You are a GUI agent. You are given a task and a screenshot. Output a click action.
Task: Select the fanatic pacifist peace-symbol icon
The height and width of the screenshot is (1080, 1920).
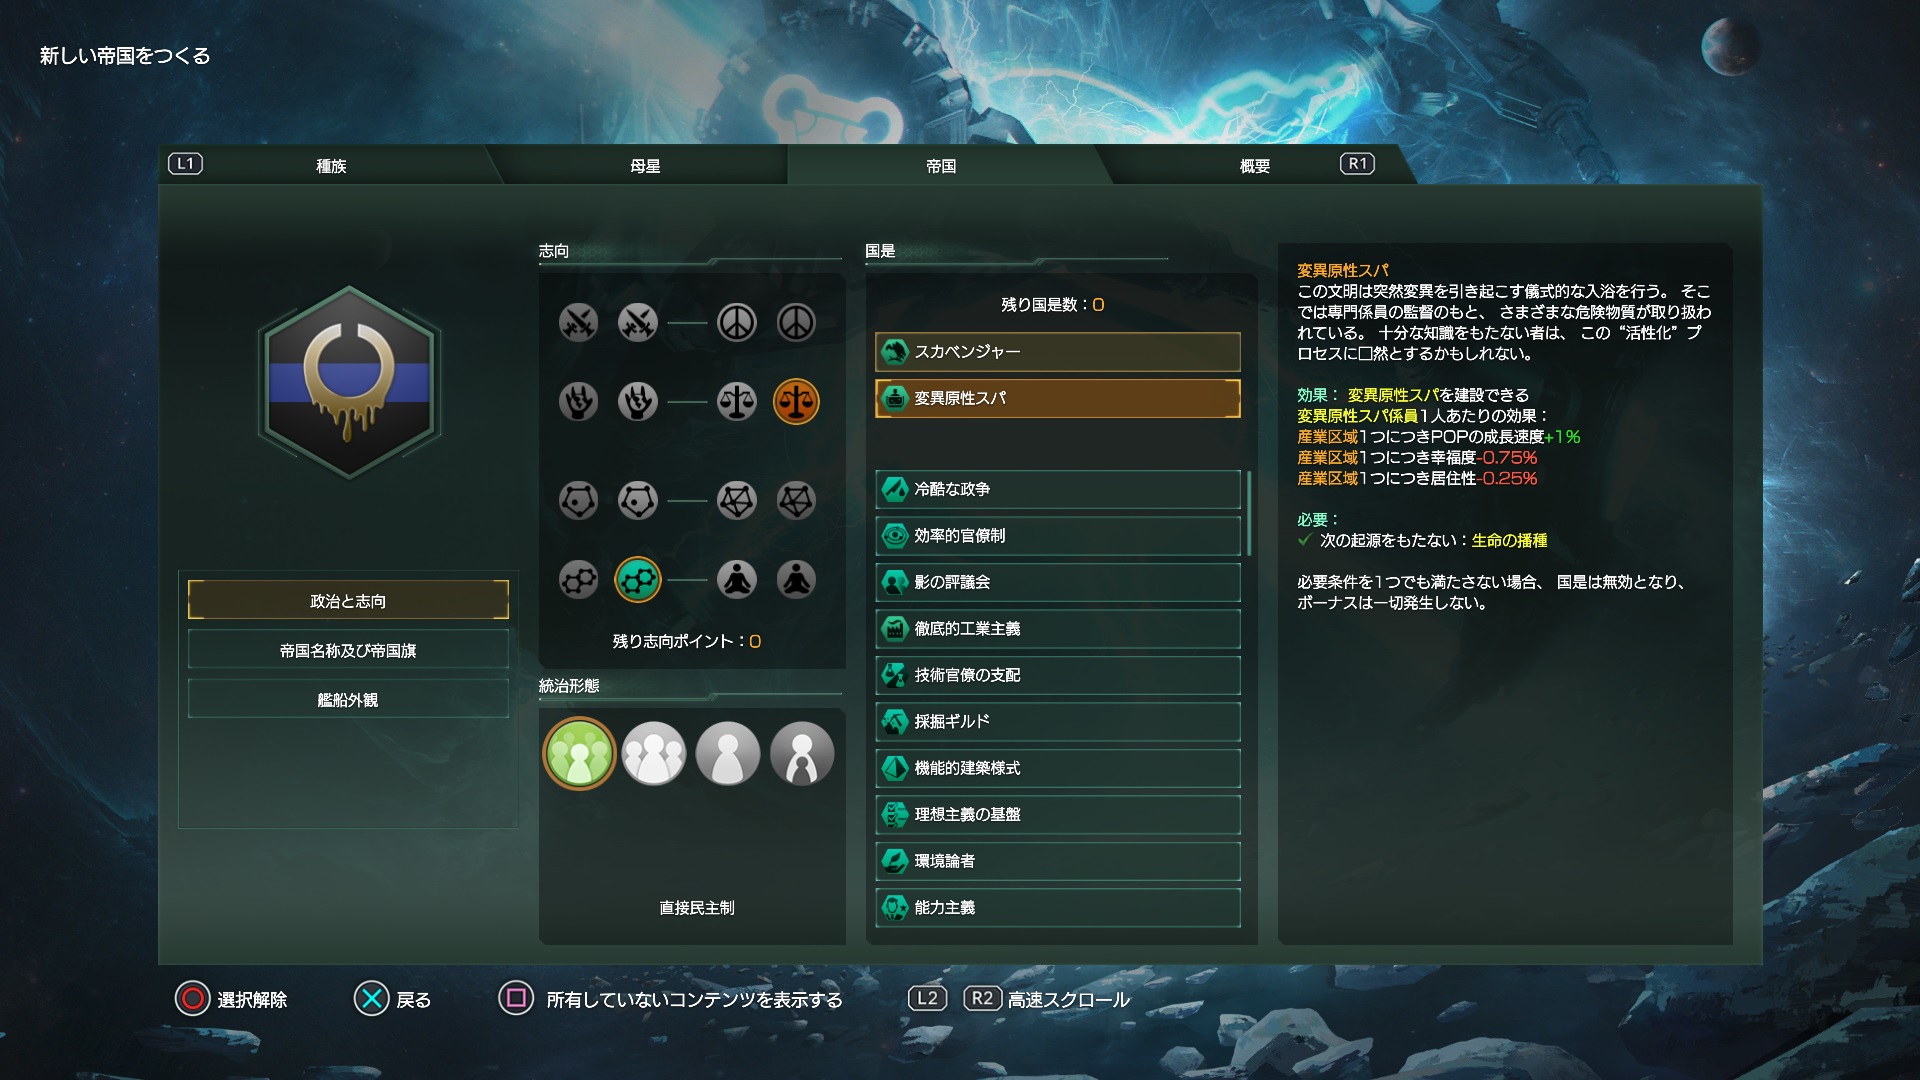(796, 322)
